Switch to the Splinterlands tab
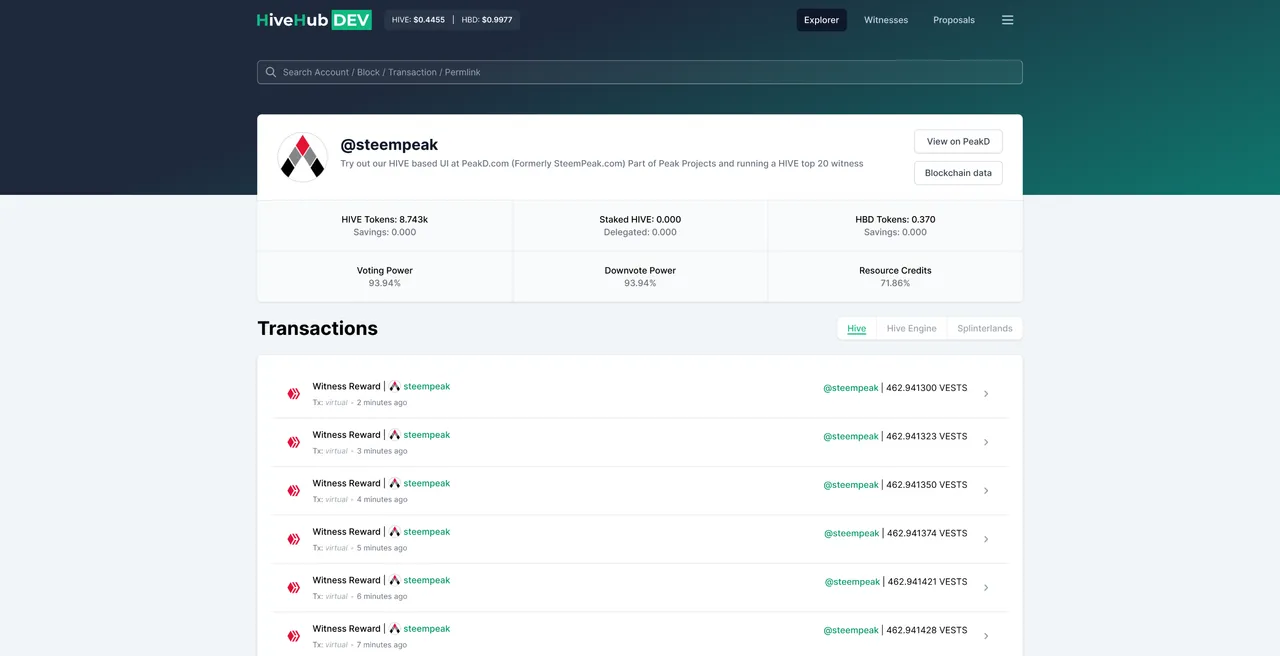This screenshot has width=1280, height=656. point(985,328)
